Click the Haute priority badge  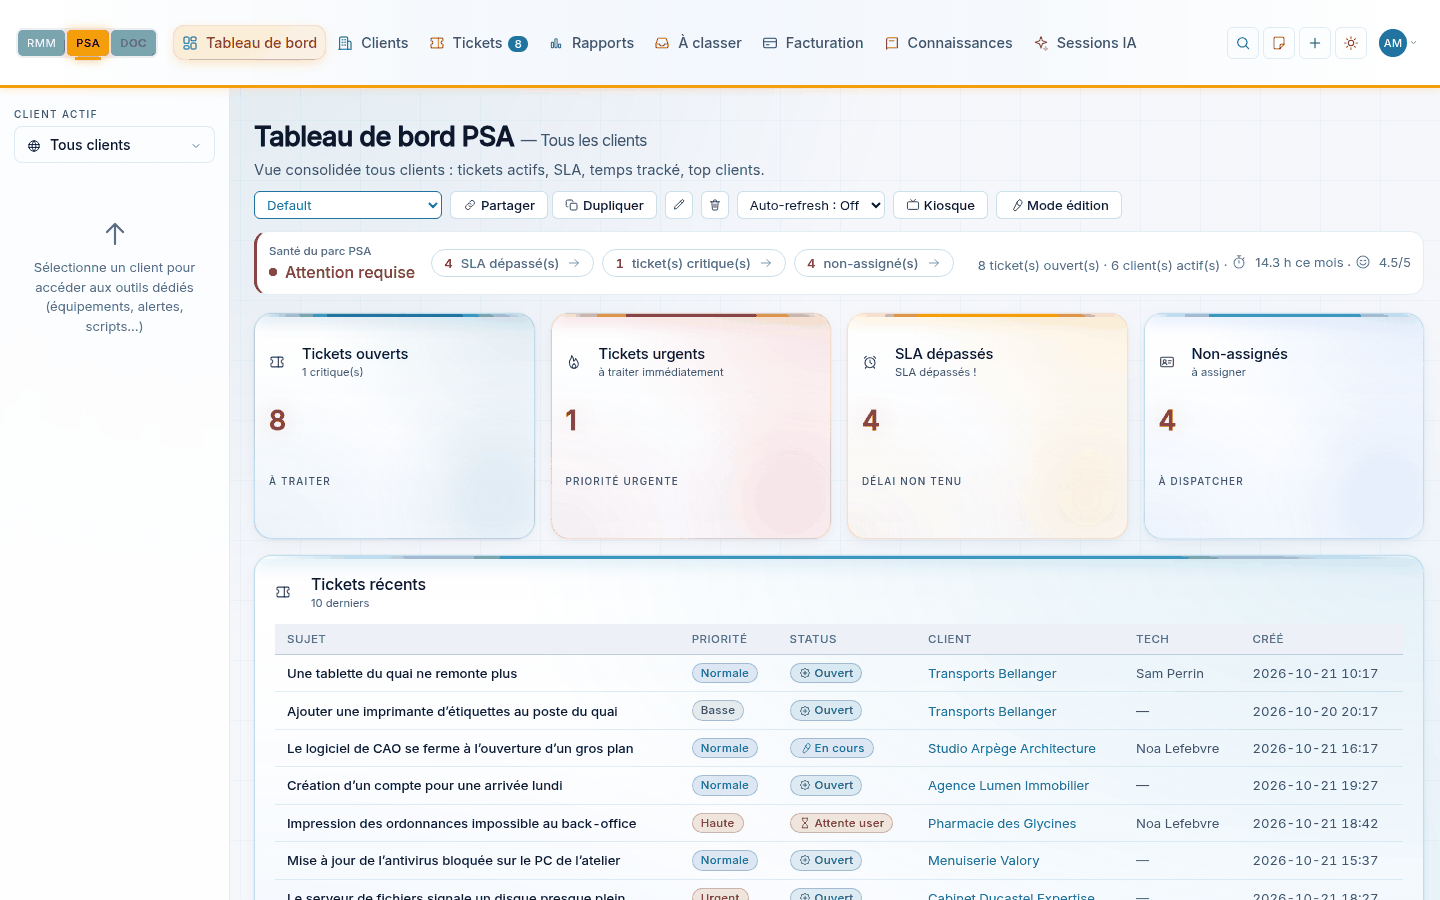click(x=718, y=823)
